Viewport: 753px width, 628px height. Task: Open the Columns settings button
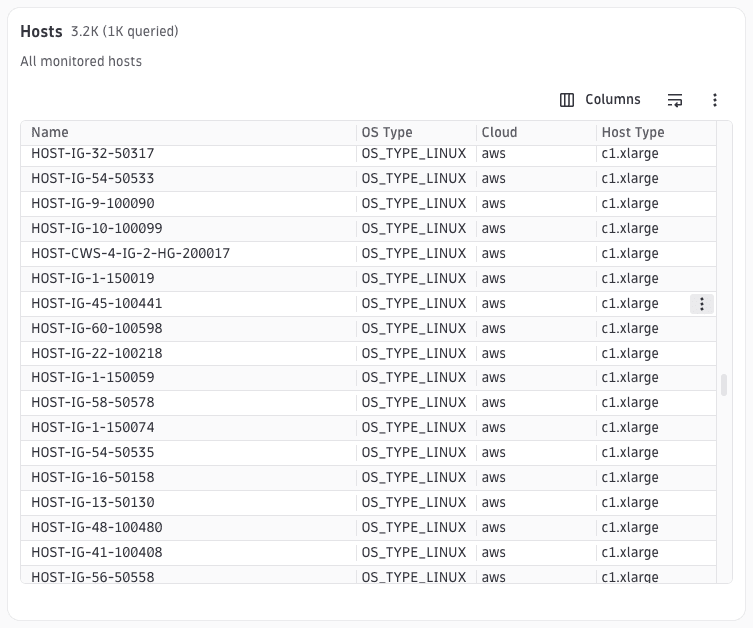pyautogui.click(x=600, y=100)
